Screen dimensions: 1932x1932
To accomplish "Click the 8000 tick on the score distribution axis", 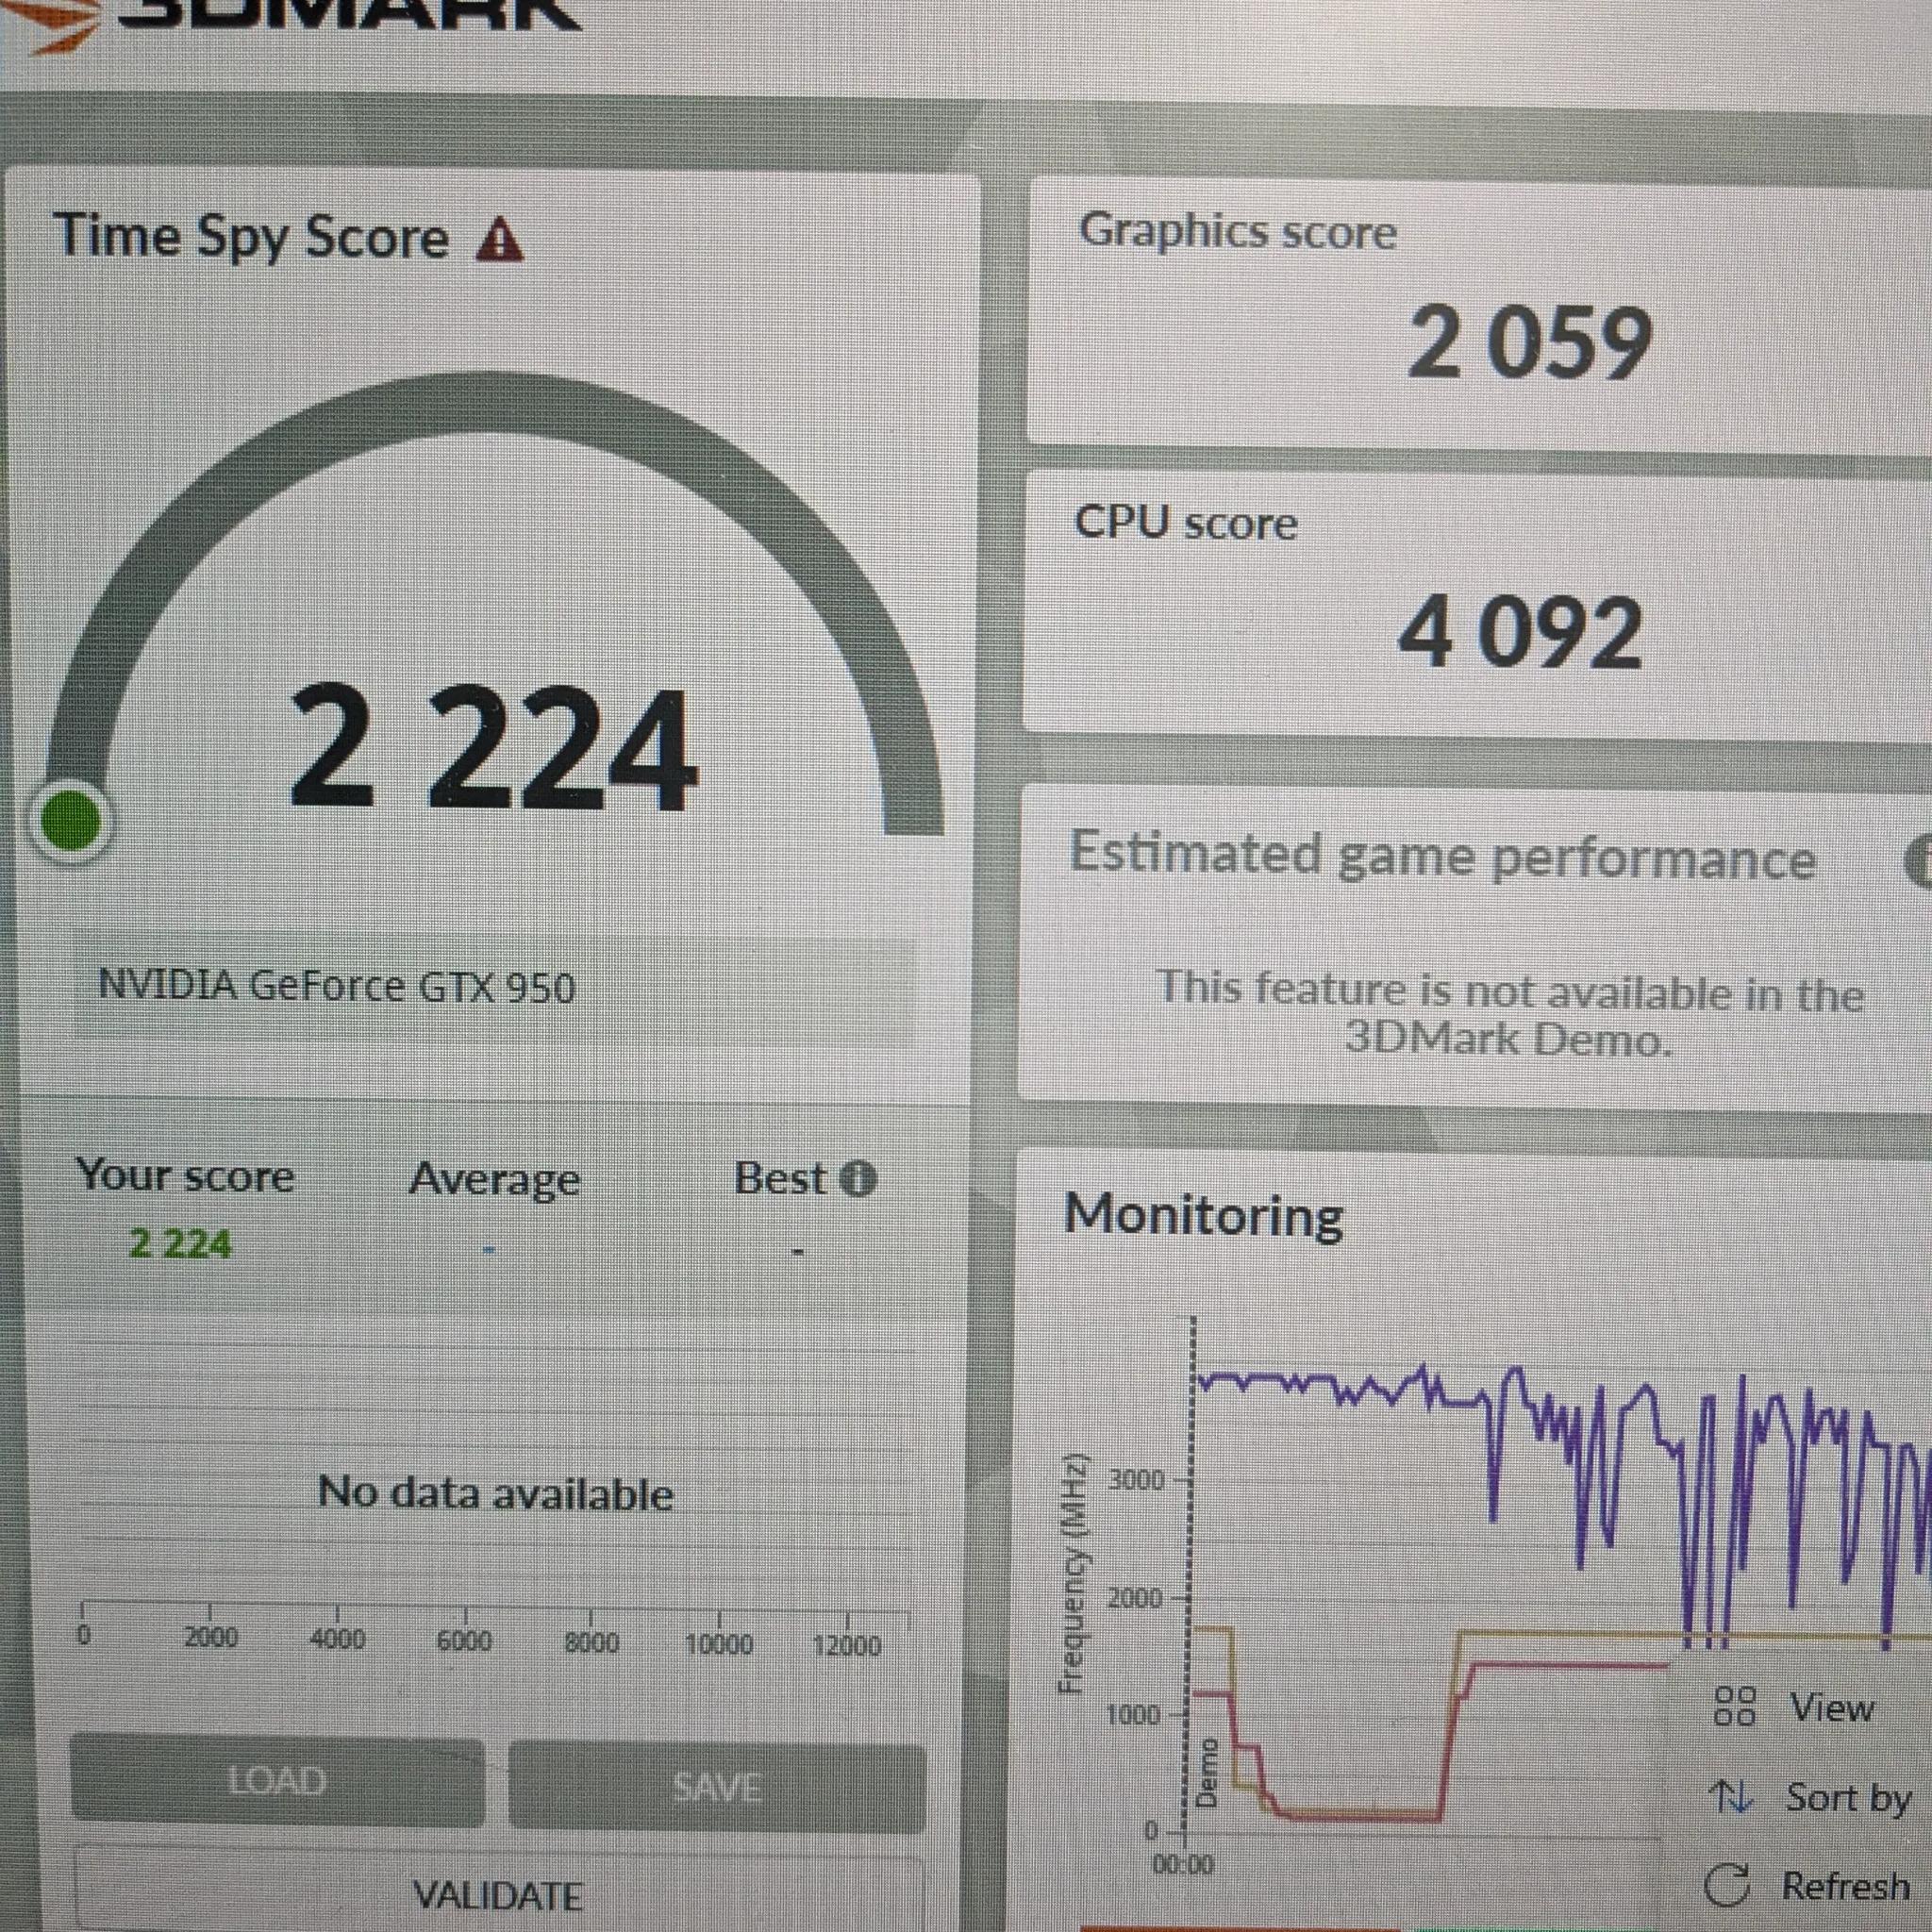I will pos(592,1643).
